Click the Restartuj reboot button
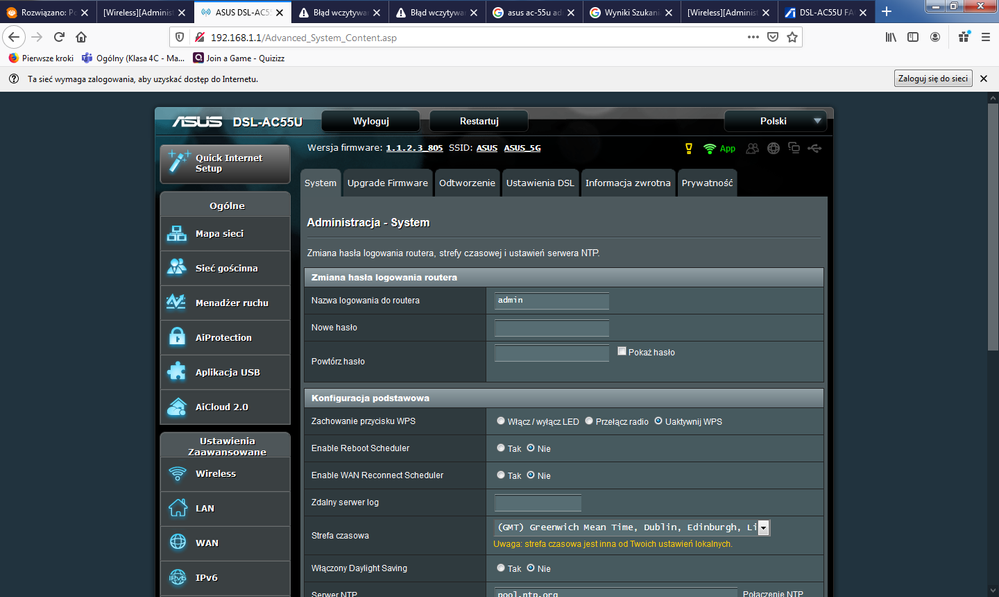 coord(479,121)
